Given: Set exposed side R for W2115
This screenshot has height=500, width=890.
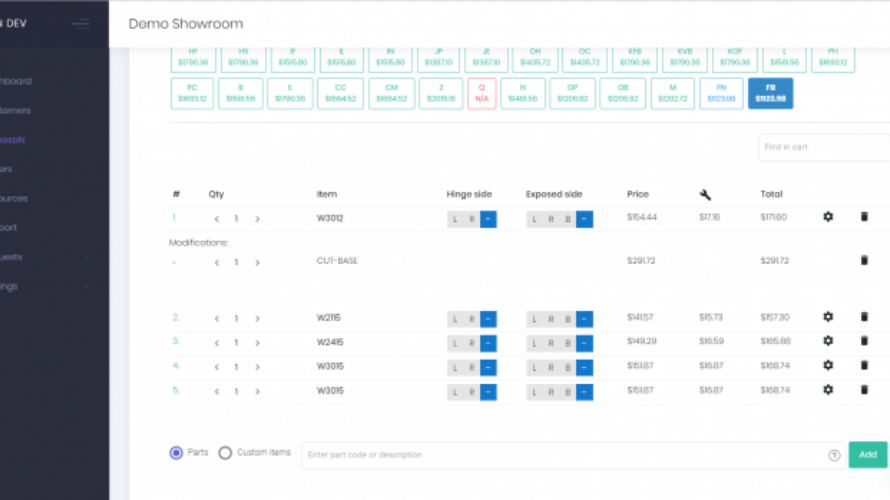Looking at the screenshot, I should pos(551,319).
